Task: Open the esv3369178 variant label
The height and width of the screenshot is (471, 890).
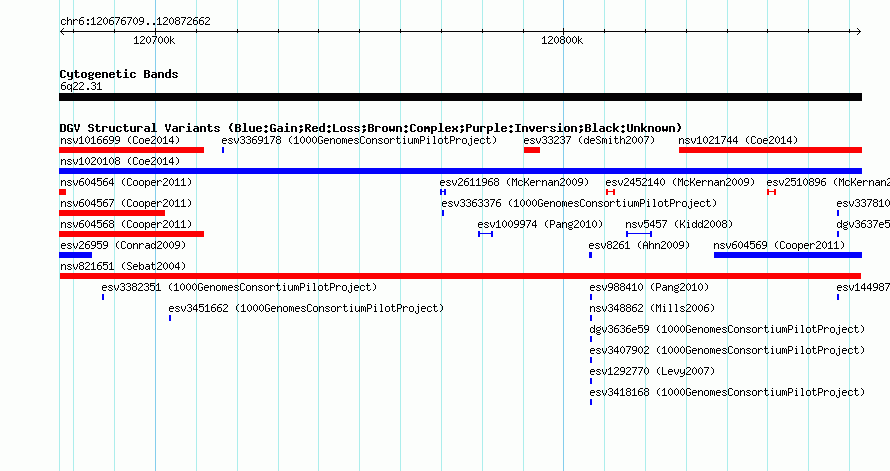Action: coord(359,140)
